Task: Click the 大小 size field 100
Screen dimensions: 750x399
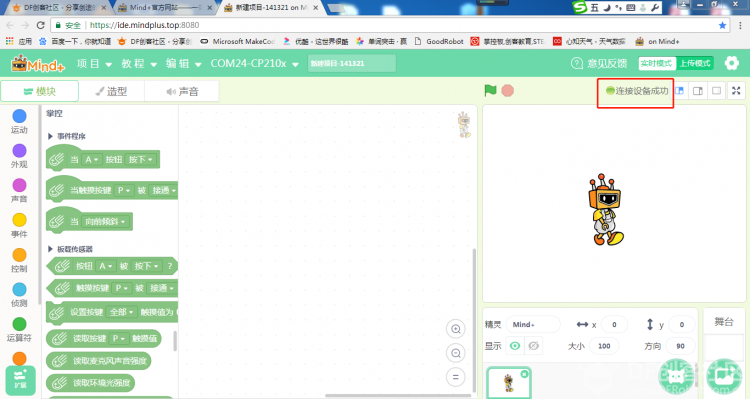Action: coord(604,346)
